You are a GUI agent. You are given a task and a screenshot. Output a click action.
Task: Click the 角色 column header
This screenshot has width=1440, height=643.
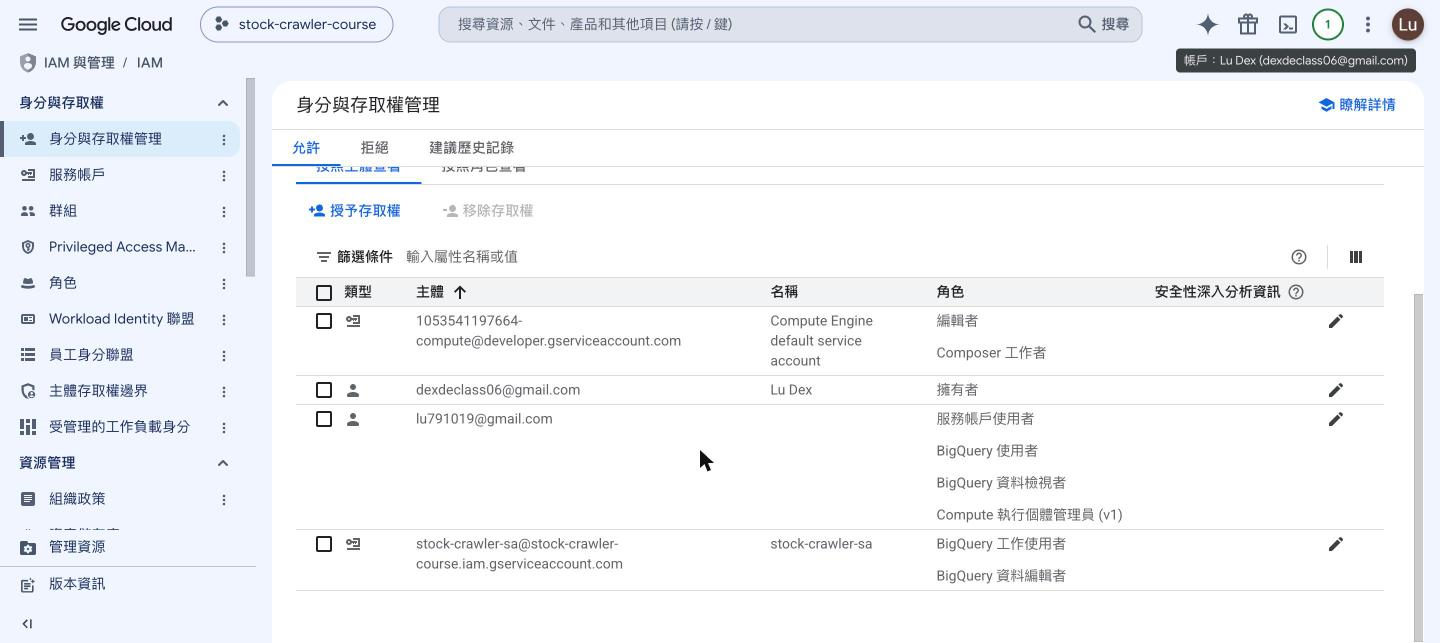[950, 292]
